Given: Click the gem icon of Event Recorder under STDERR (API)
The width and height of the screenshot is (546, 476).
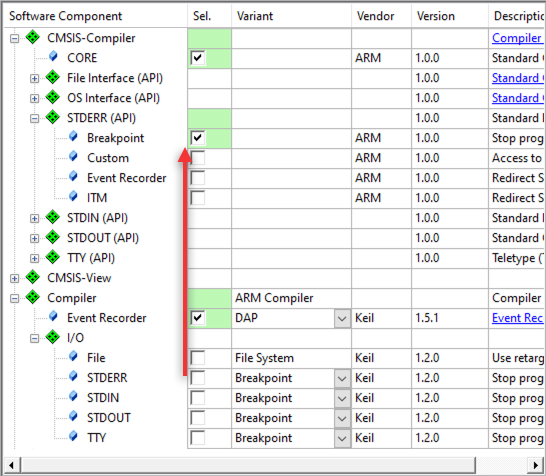Looking at the screenshot, I should click(73, 177).
